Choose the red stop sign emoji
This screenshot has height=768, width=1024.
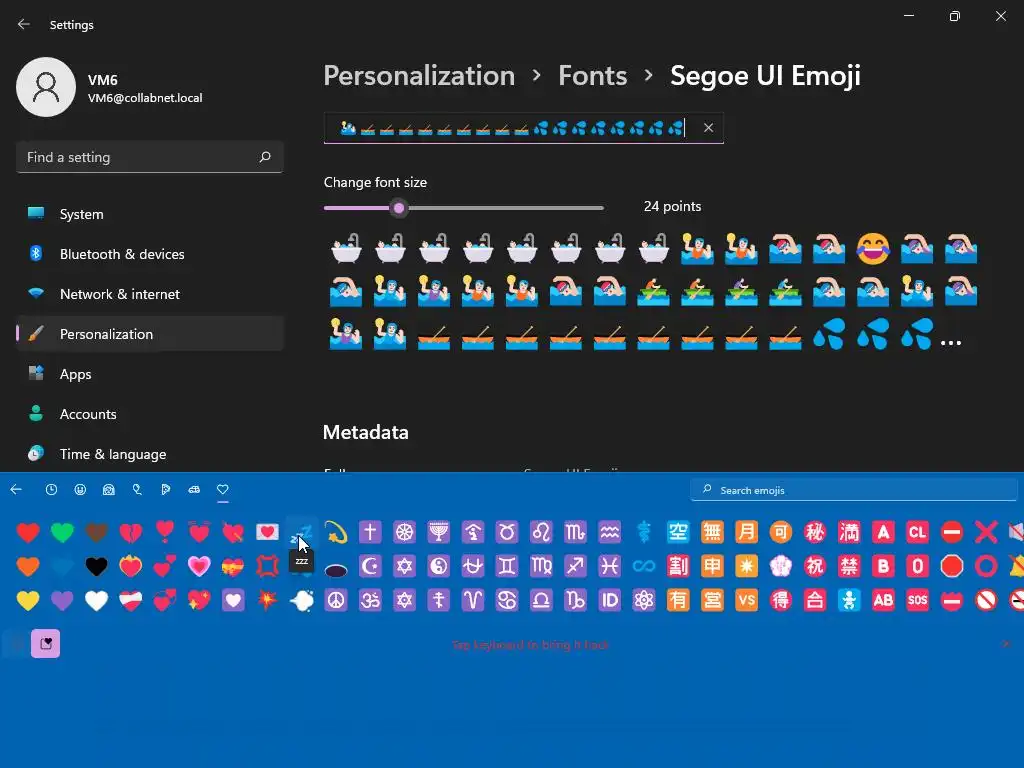[x=952, y=566]
